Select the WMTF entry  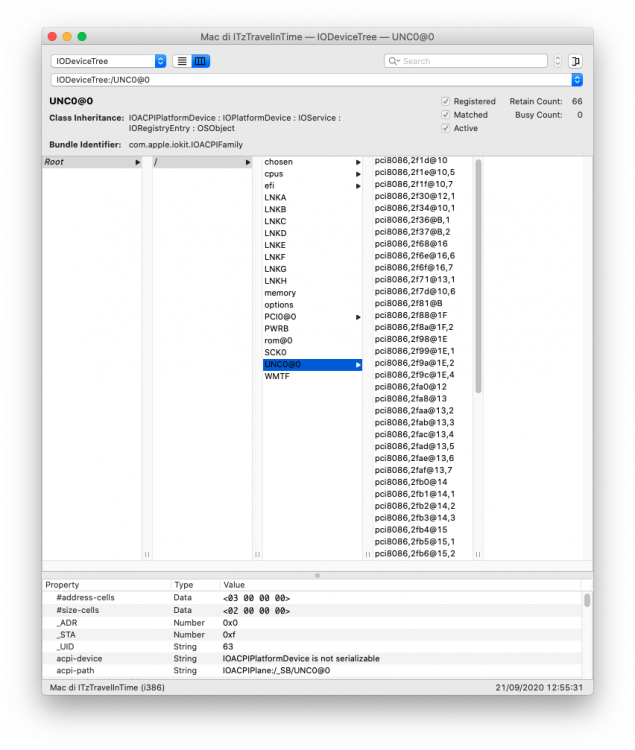[312, 376]
